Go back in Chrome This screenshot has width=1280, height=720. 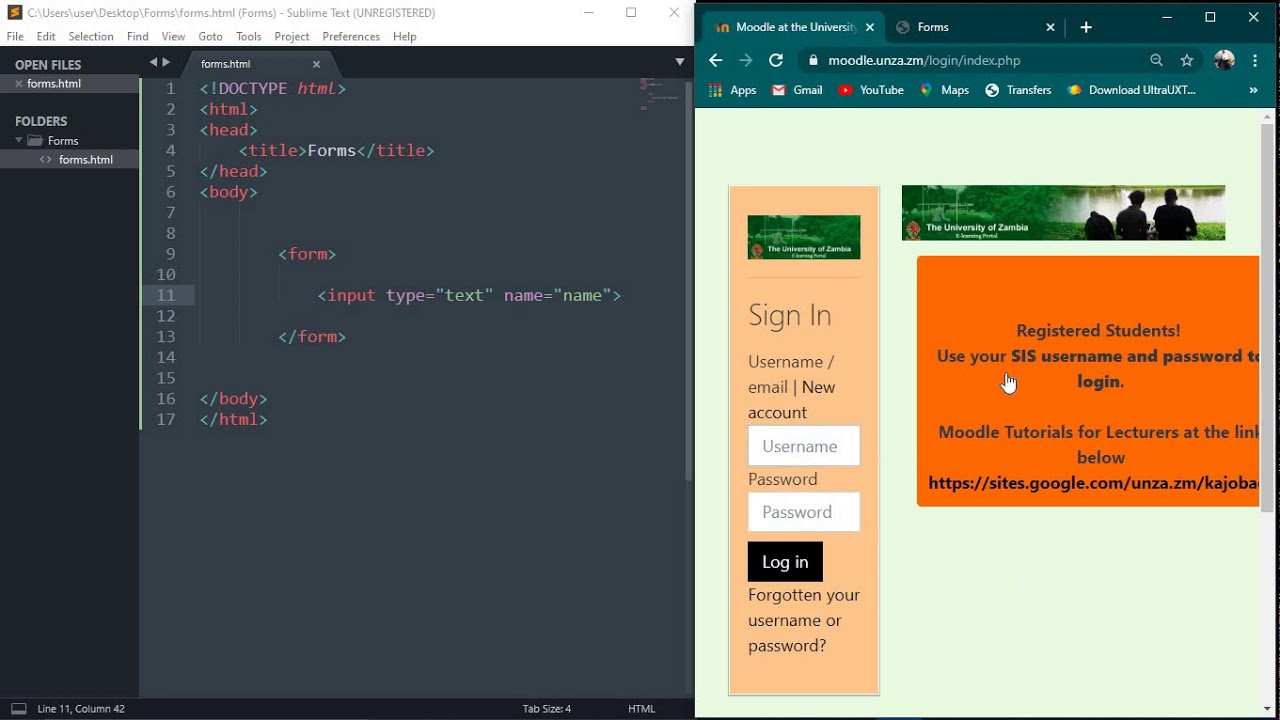(715, 60)
